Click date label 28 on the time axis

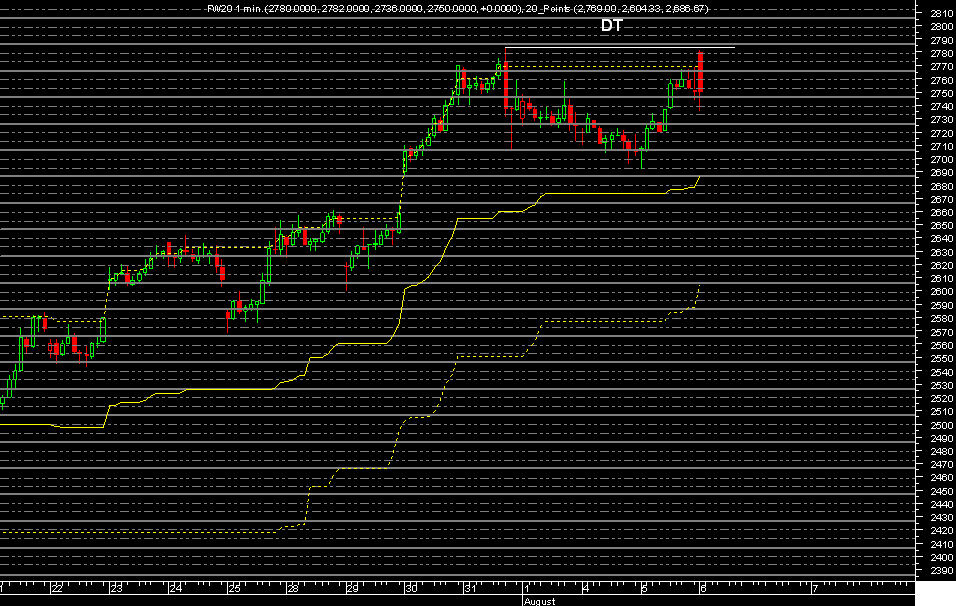click(x=293, y=588)
